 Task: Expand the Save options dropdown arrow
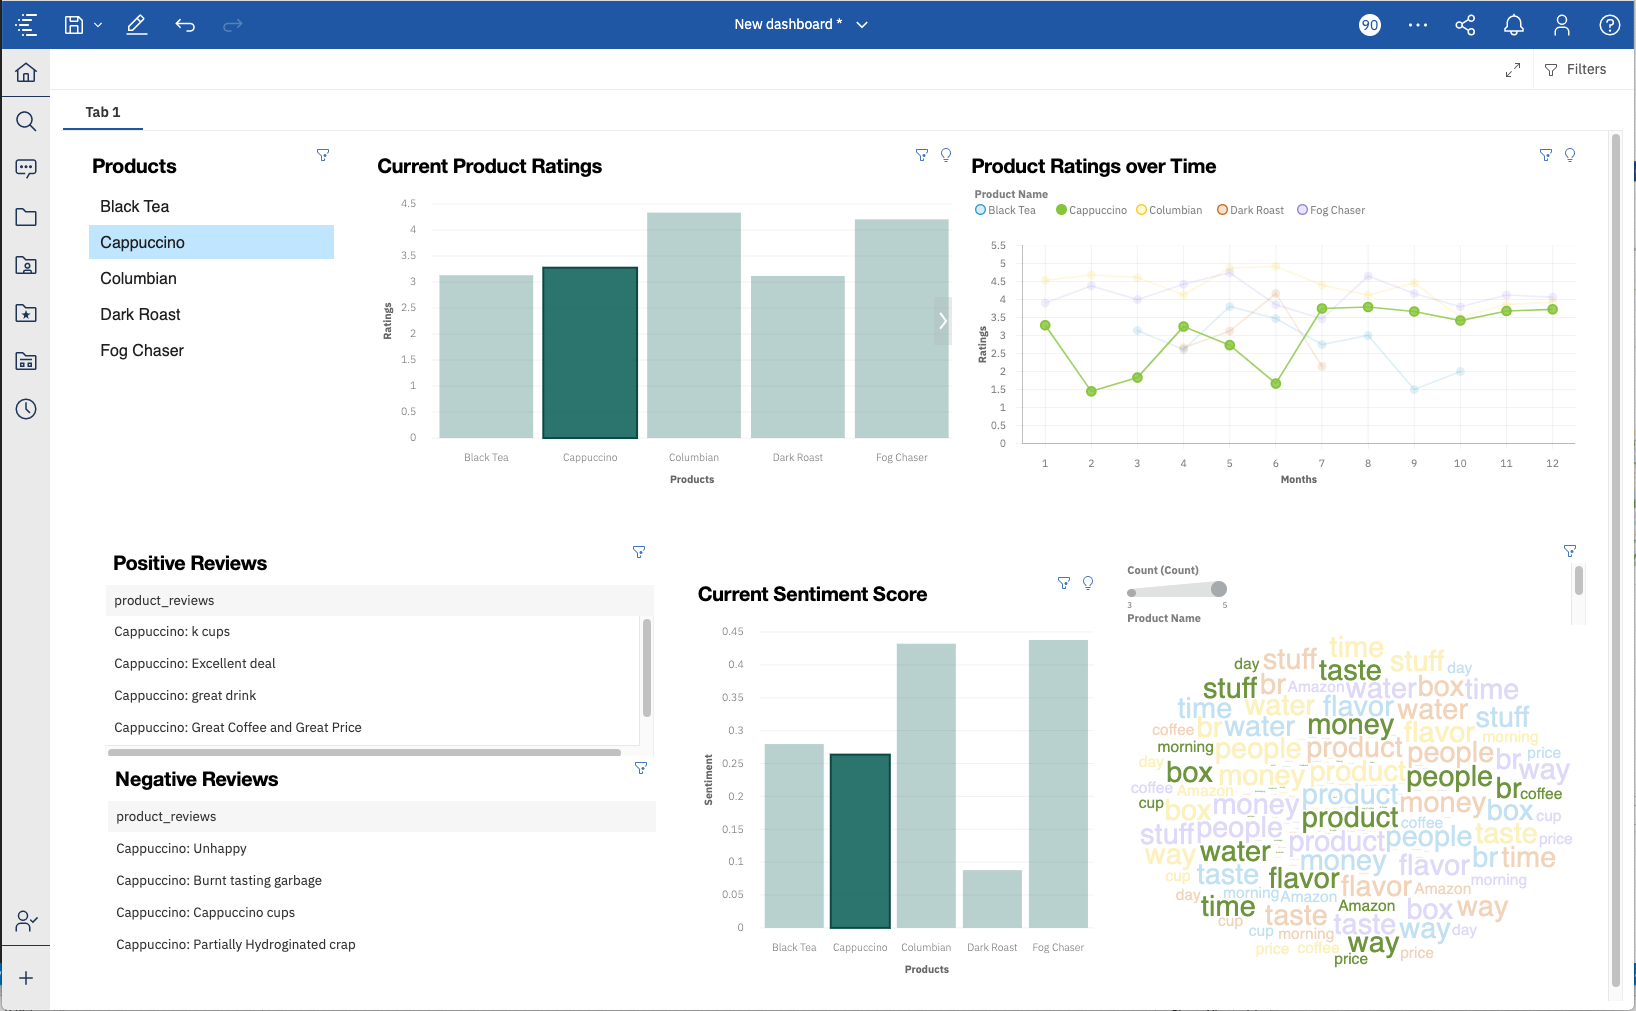(x=98, y=25)
